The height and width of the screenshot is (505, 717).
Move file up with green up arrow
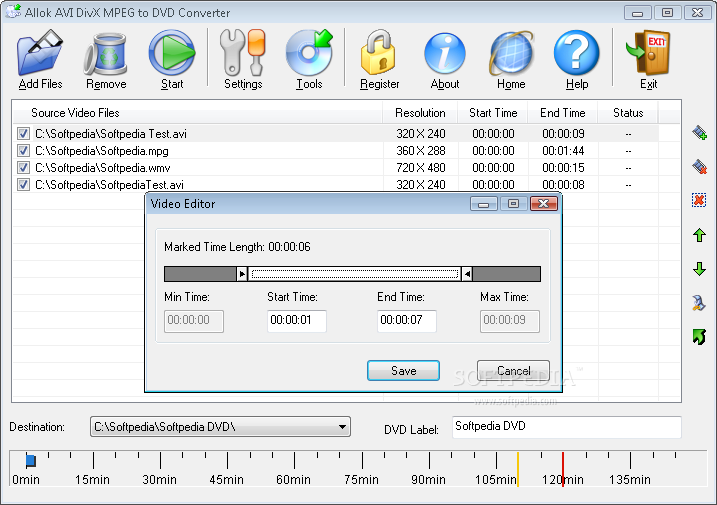[699, 235]
